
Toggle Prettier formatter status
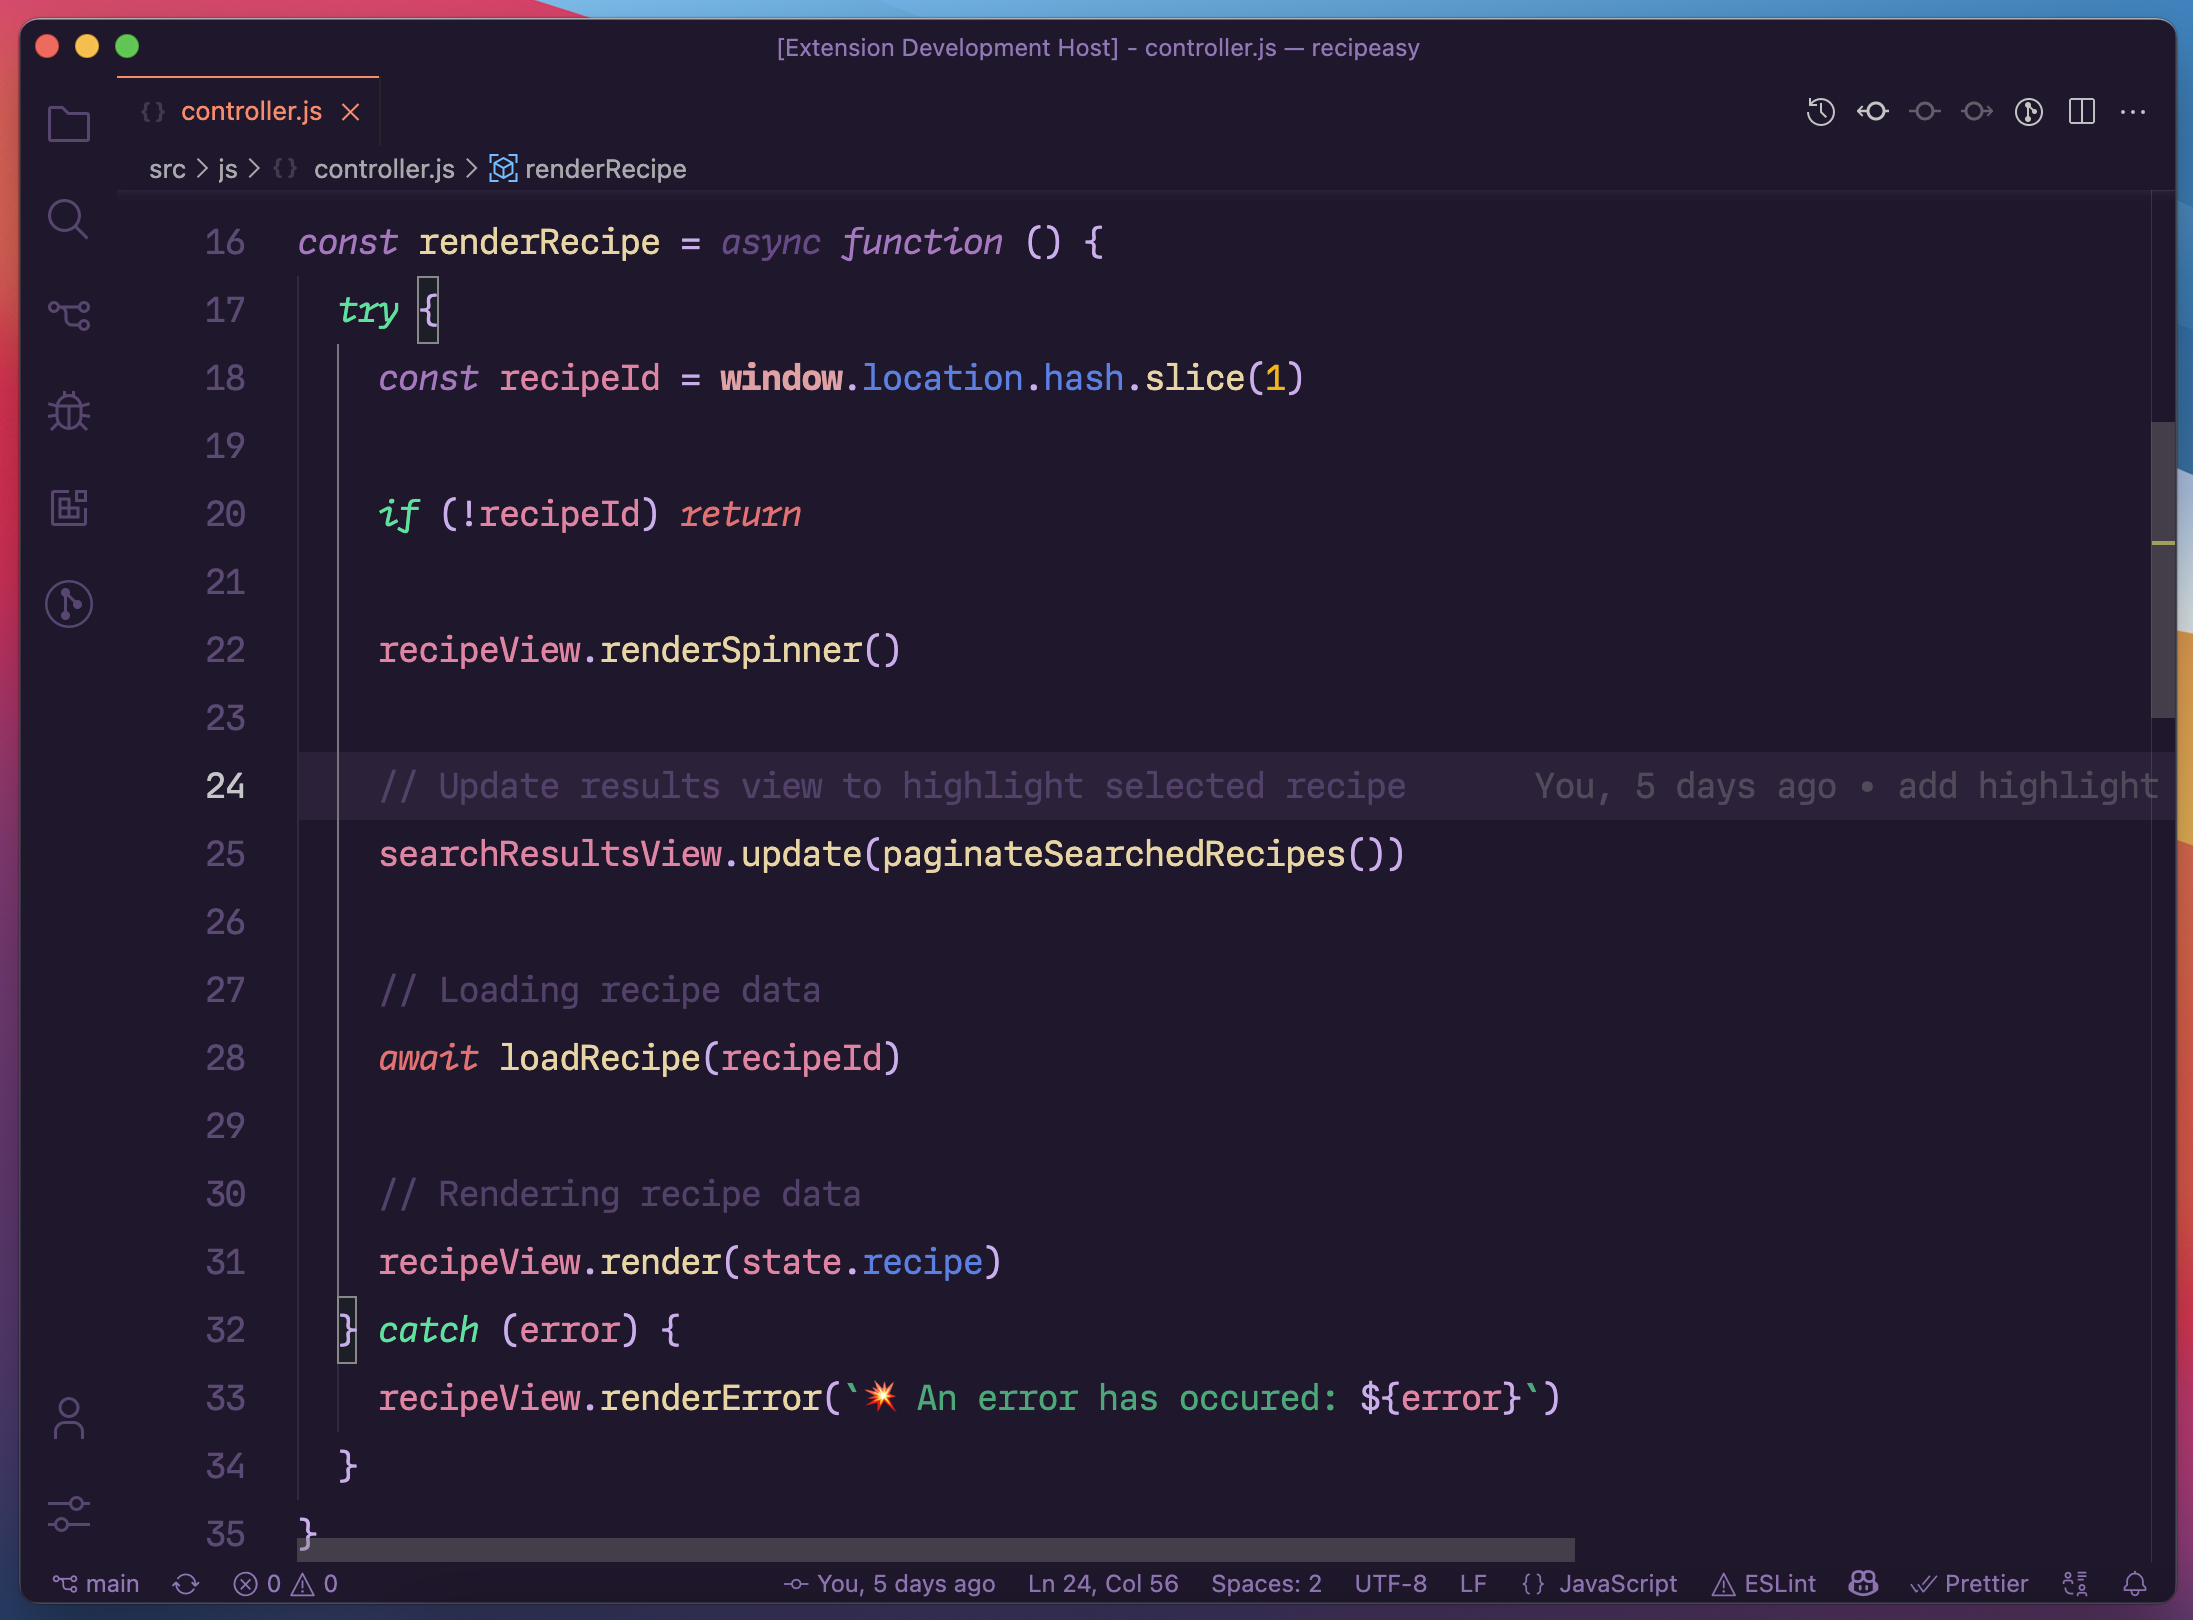pos(1970,1584)
